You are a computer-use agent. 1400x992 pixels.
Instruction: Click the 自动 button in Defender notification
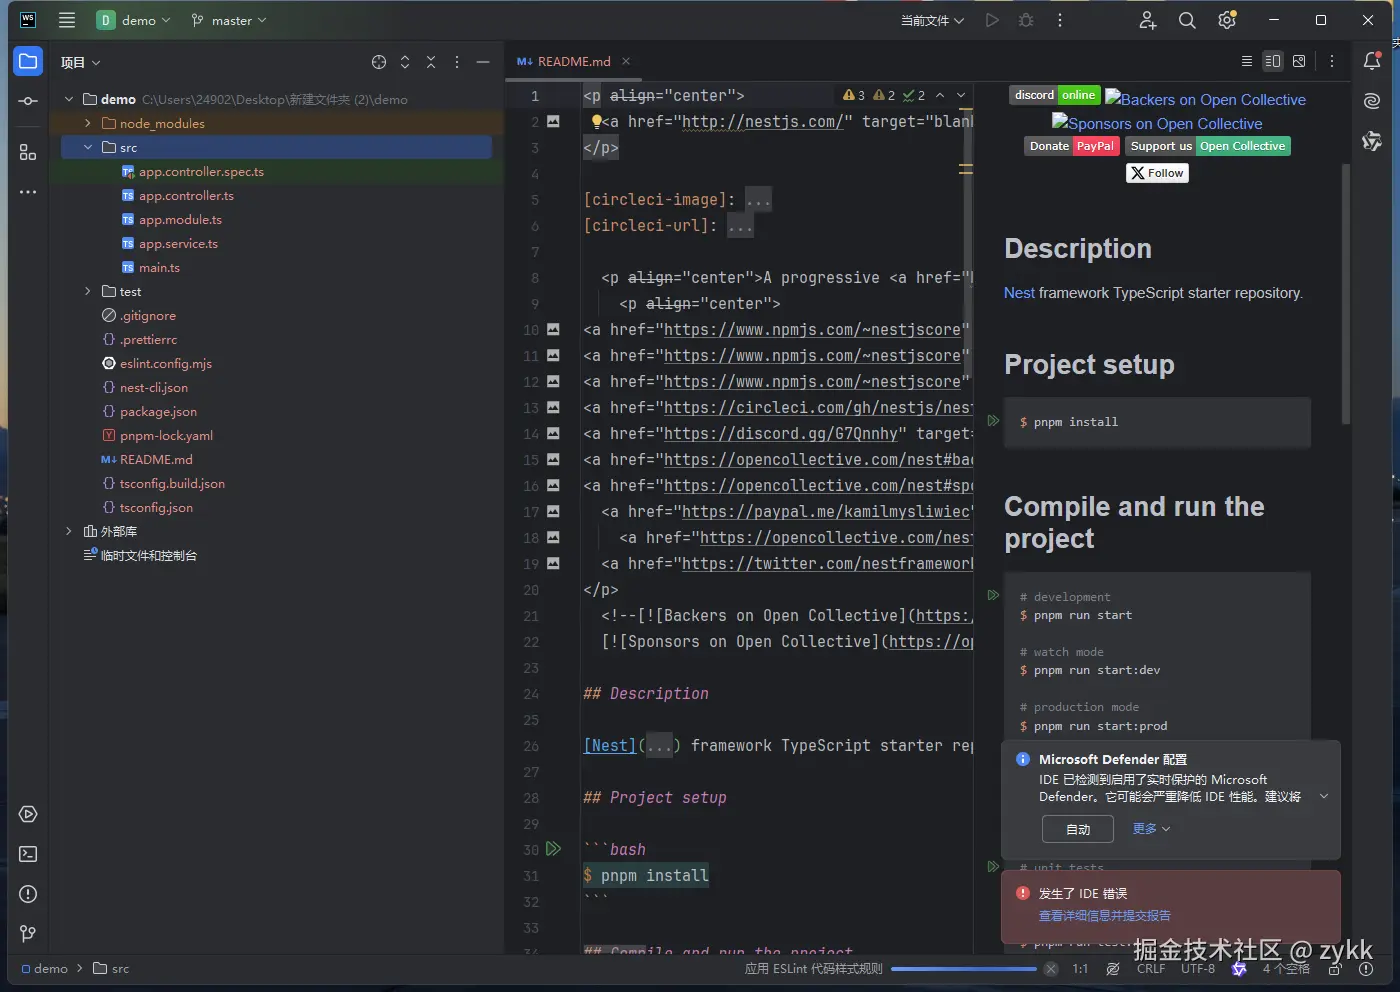click(1078, 829)
